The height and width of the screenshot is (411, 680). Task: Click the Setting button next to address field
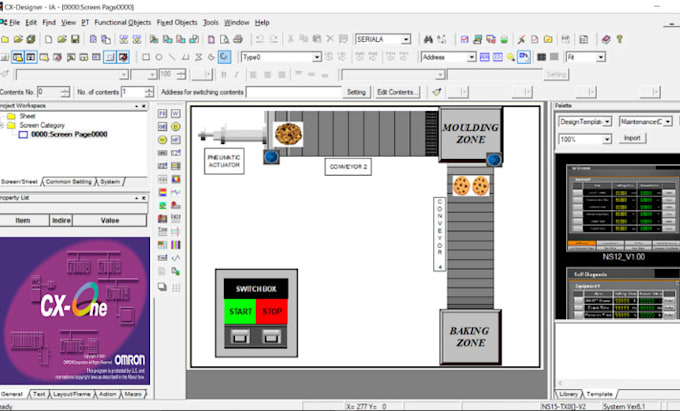click(x=356, y=92)
